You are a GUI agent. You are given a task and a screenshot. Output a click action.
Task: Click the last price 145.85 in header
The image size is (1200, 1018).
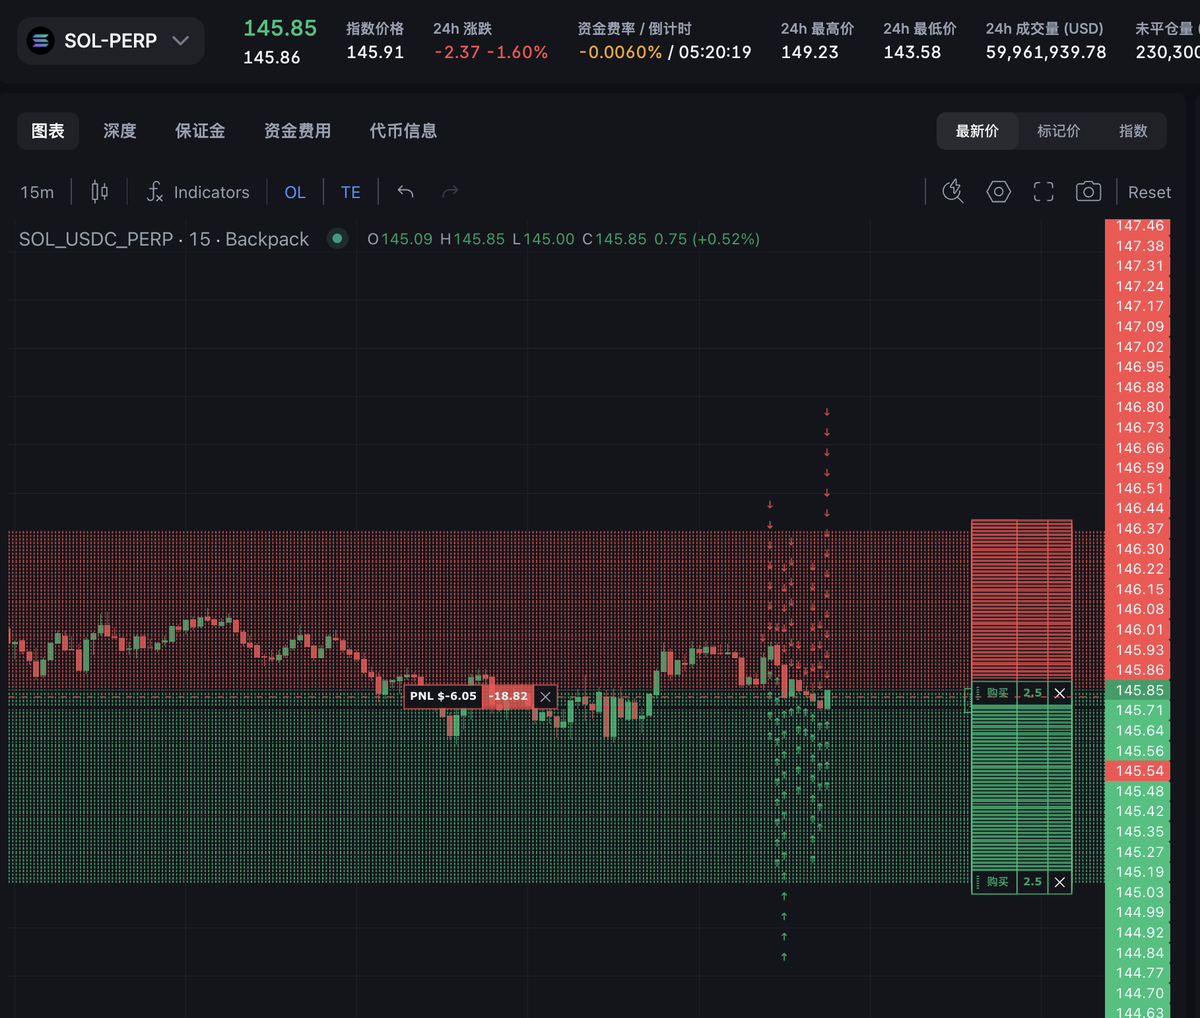[x=280, y=28]
